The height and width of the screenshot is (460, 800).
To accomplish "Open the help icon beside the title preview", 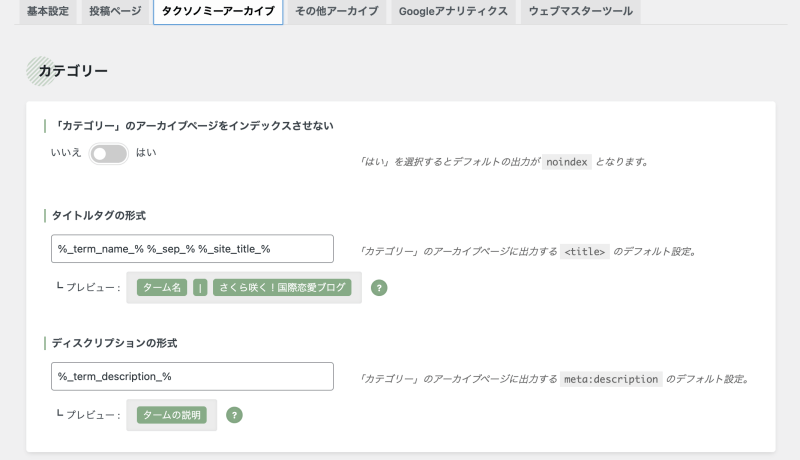I will 379,288.
